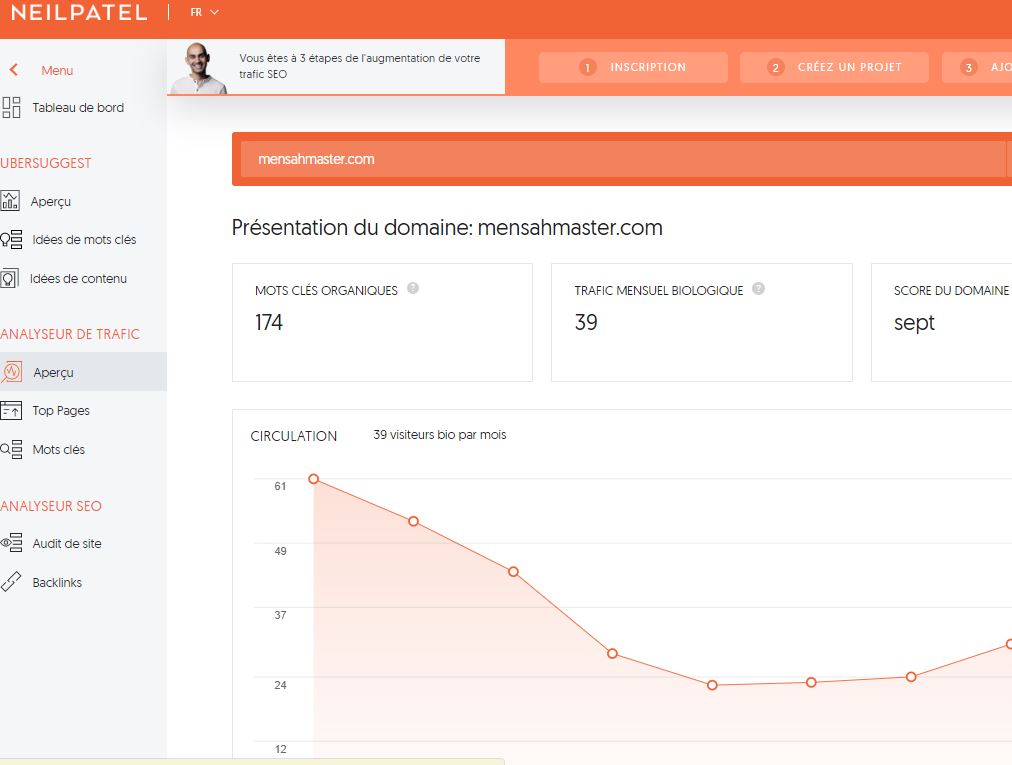Open Top Pages
The width and height of the screenshot is (1012, 765).
(x=61, y=411)
